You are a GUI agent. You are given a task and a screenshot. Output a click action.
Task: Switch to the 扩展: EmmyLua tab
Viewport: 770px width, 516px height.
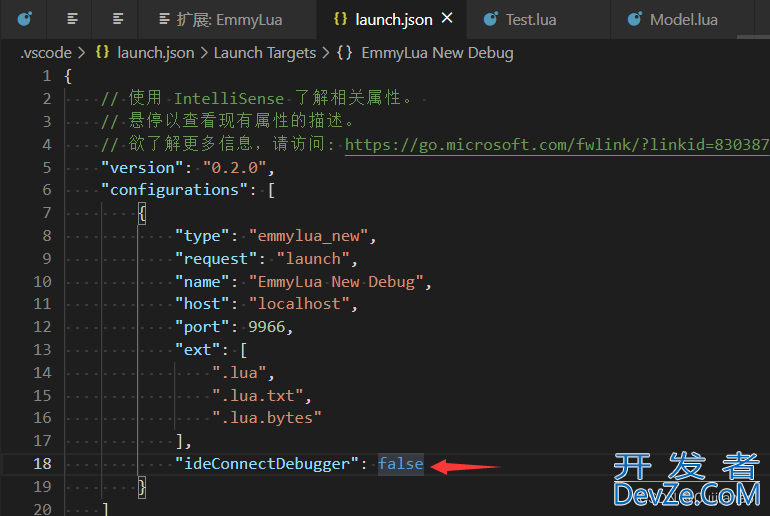pos(228,20)
